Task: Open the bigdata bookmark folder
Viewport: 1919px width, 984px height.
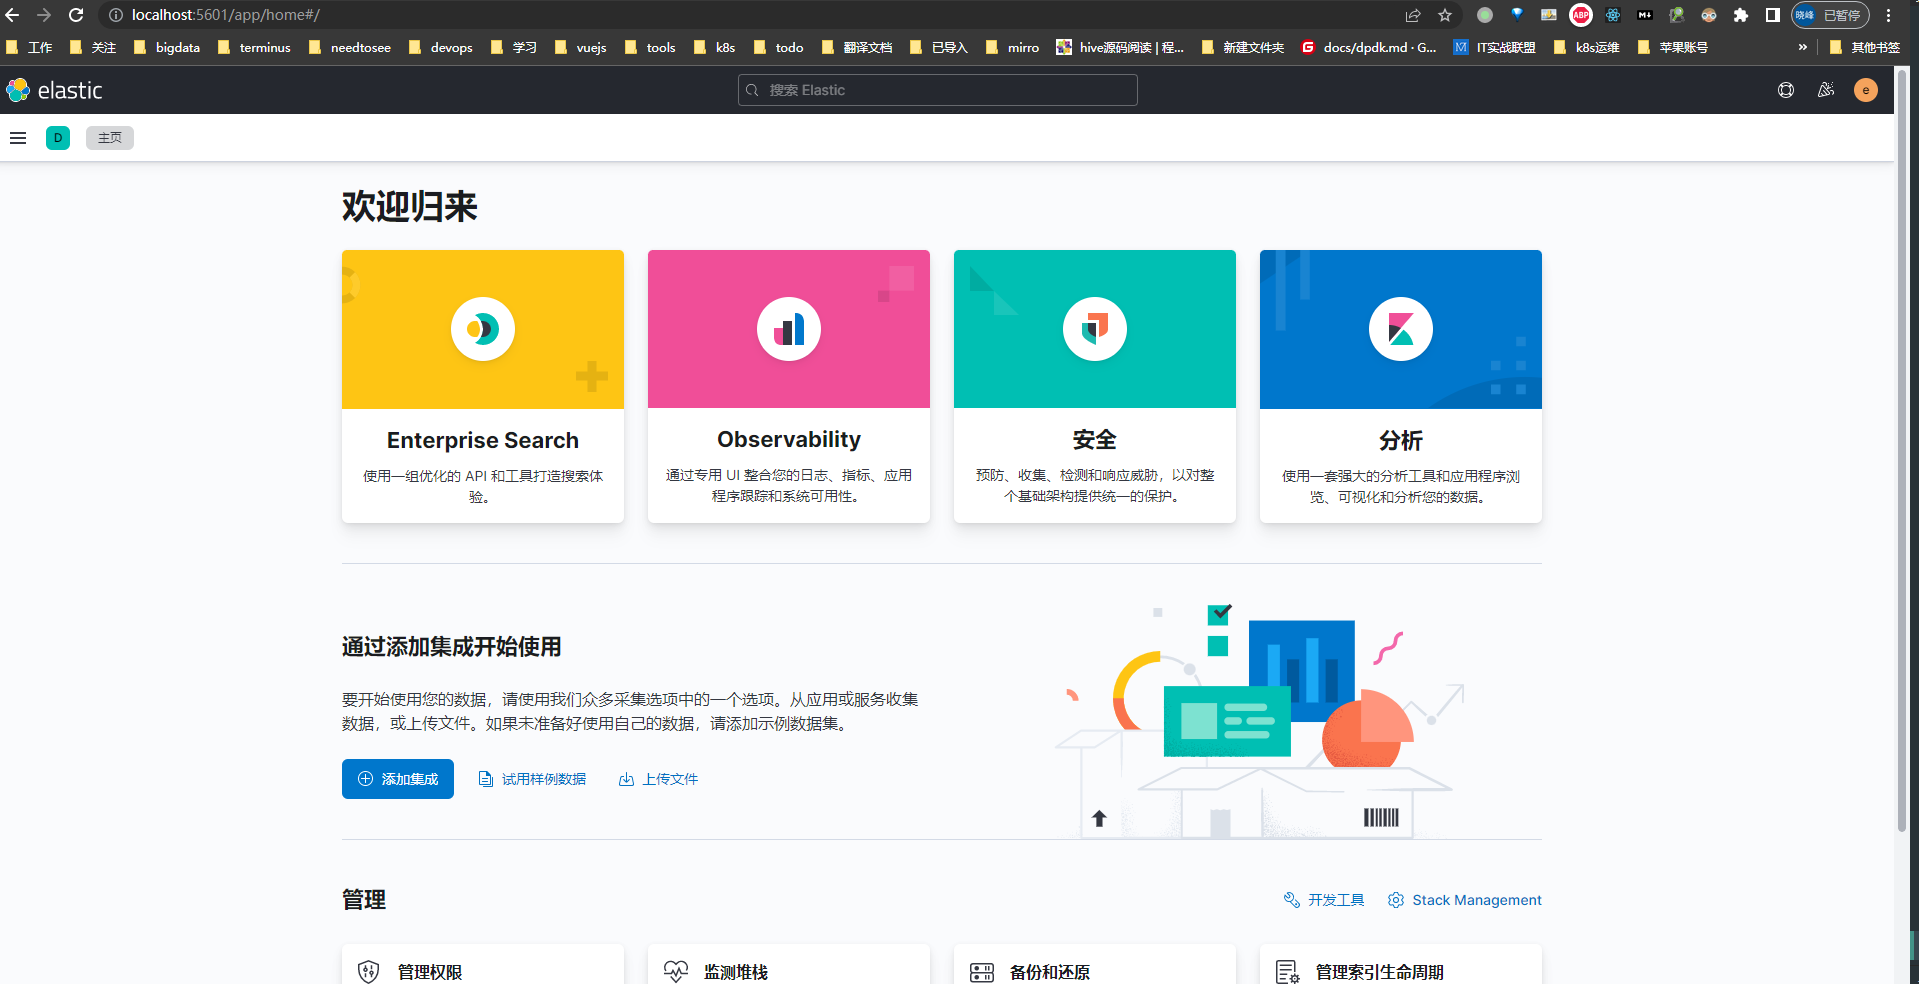Action: coord(167,47)
